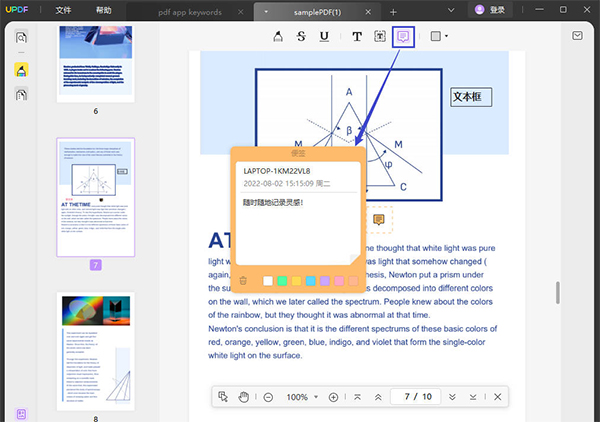Activate the sticky note tool
Screen dimensions: 600x422
pos(404,37)
